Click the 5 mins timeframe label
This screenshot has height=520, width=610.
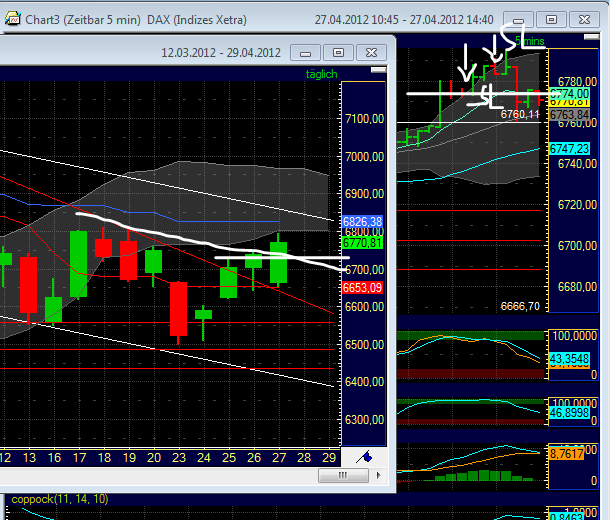click(x=530, y=41)
